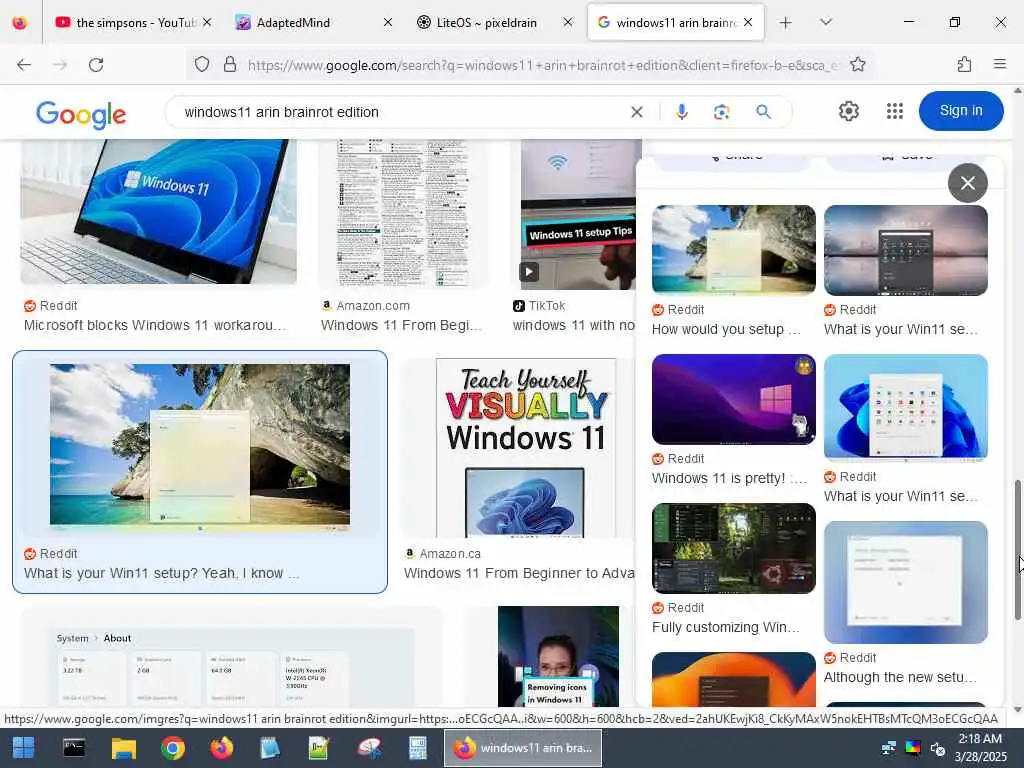Screen dimensions: 1024x768
Task: Submit search with the magnifier icon
Action: (763, 112)
